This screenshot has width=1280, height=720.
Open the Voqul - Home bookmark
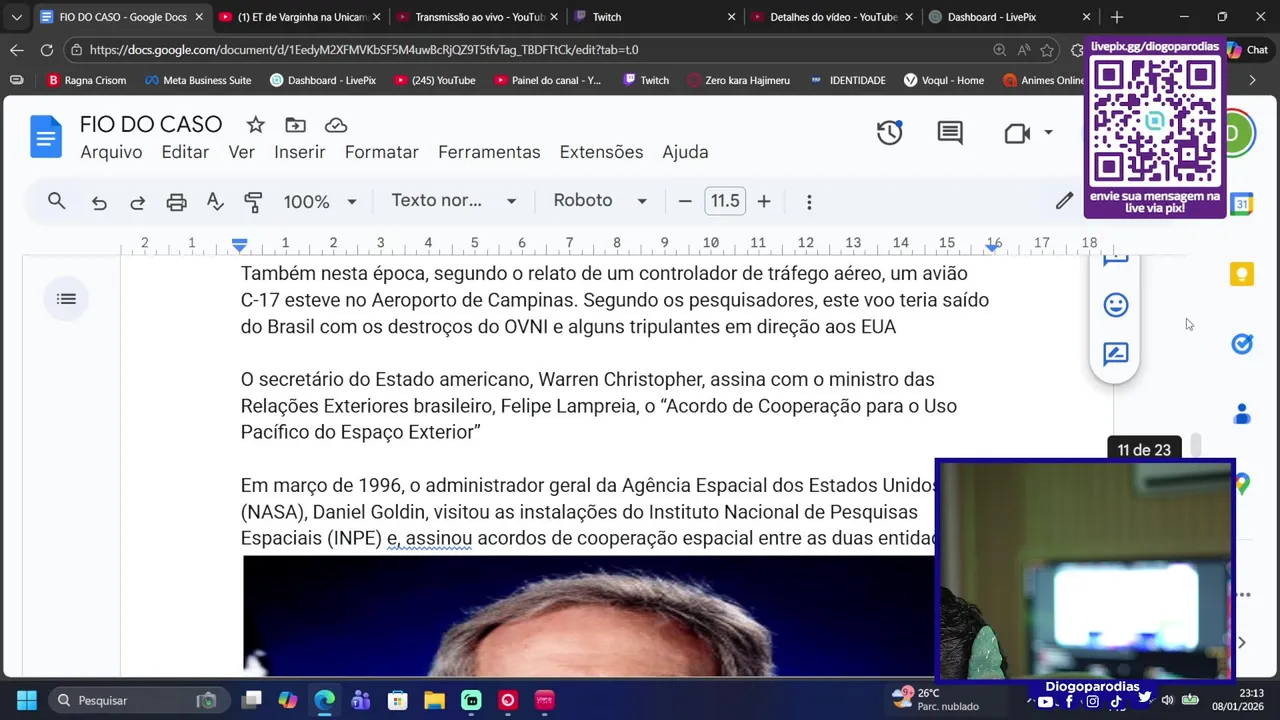tap(944, 80)
